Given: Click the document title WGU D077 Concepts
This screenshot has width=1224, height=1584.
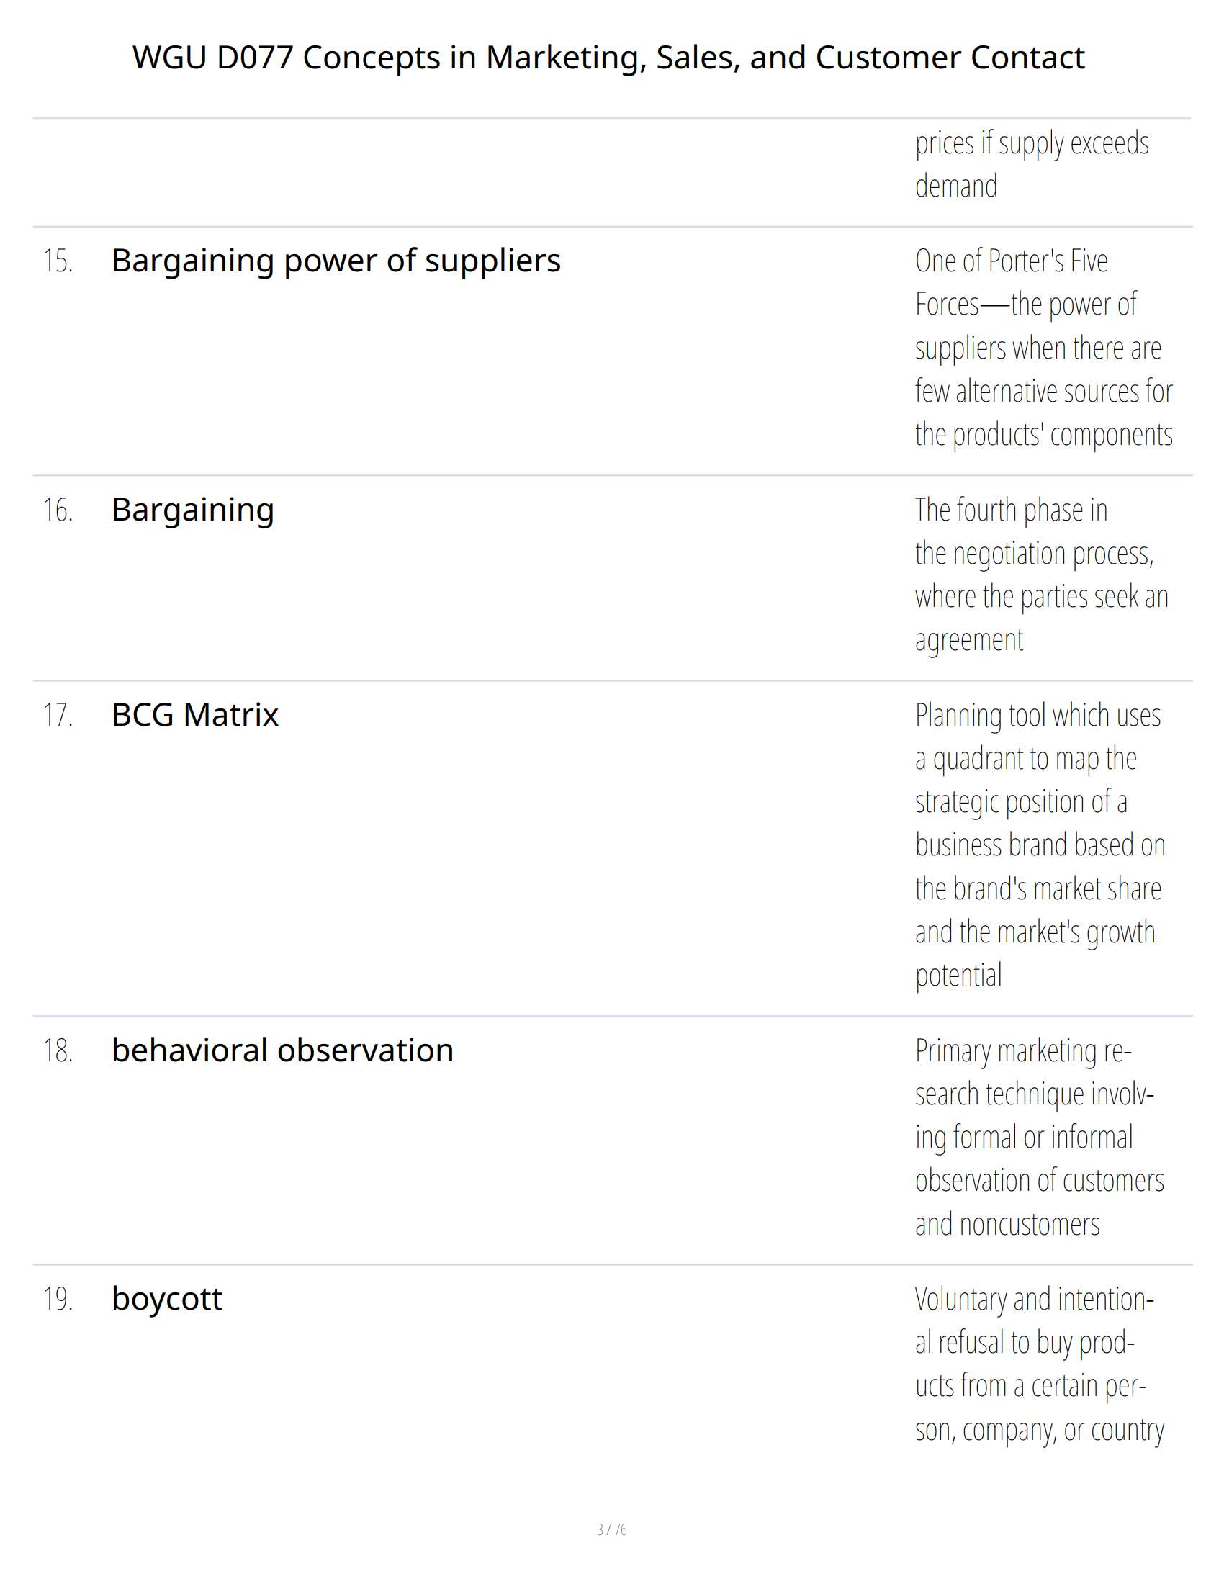Looking at the screenshot, I should tap(608, 57).
